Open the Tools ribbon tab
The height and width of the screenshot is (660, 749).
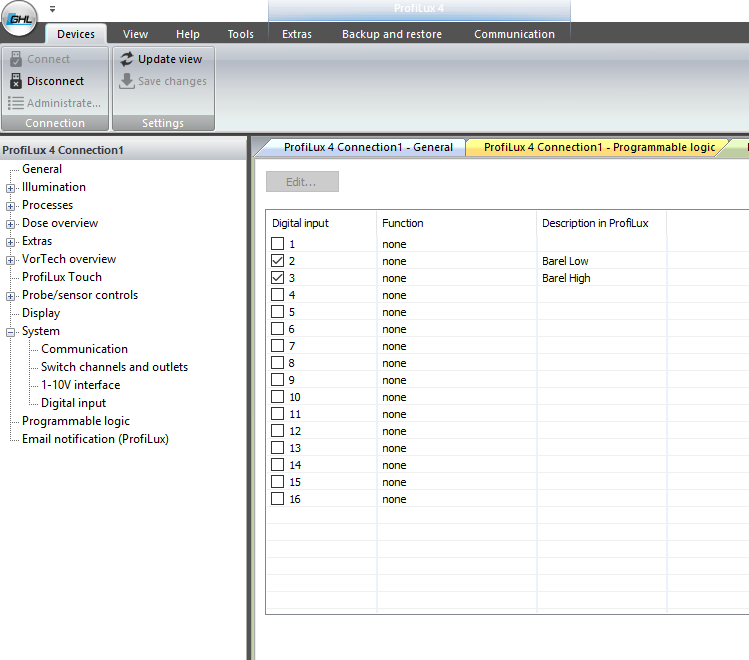pos(240,34)
